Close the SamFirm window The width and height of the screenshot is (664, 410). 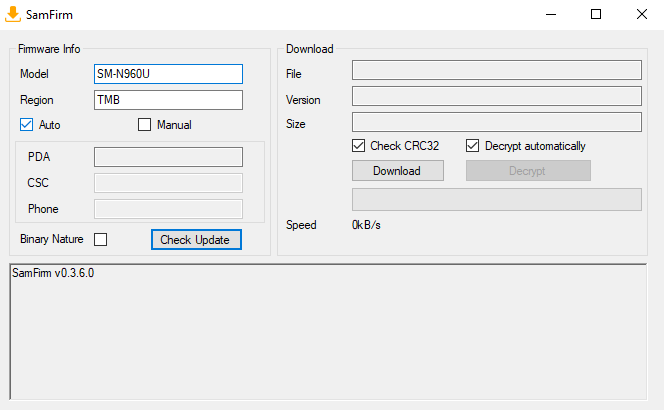[642, 14]
